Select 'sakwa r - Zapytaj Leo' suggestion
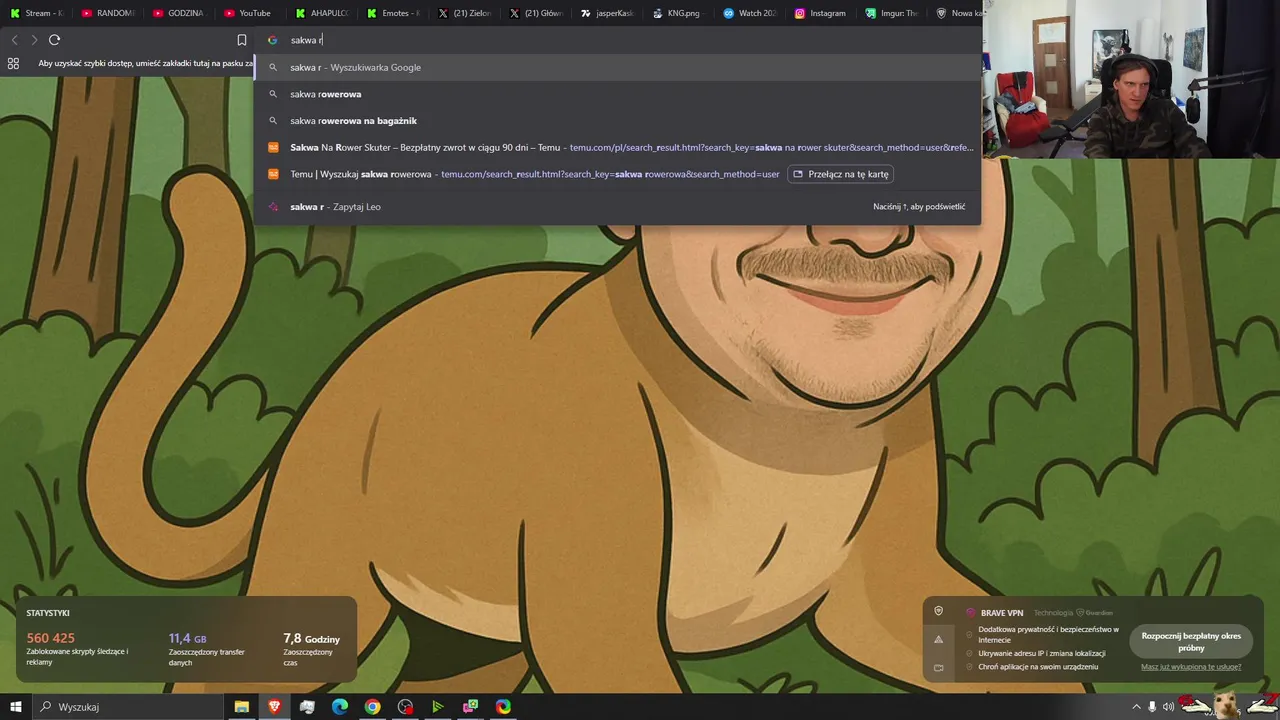1280x720 pixels. coord(617,207)
